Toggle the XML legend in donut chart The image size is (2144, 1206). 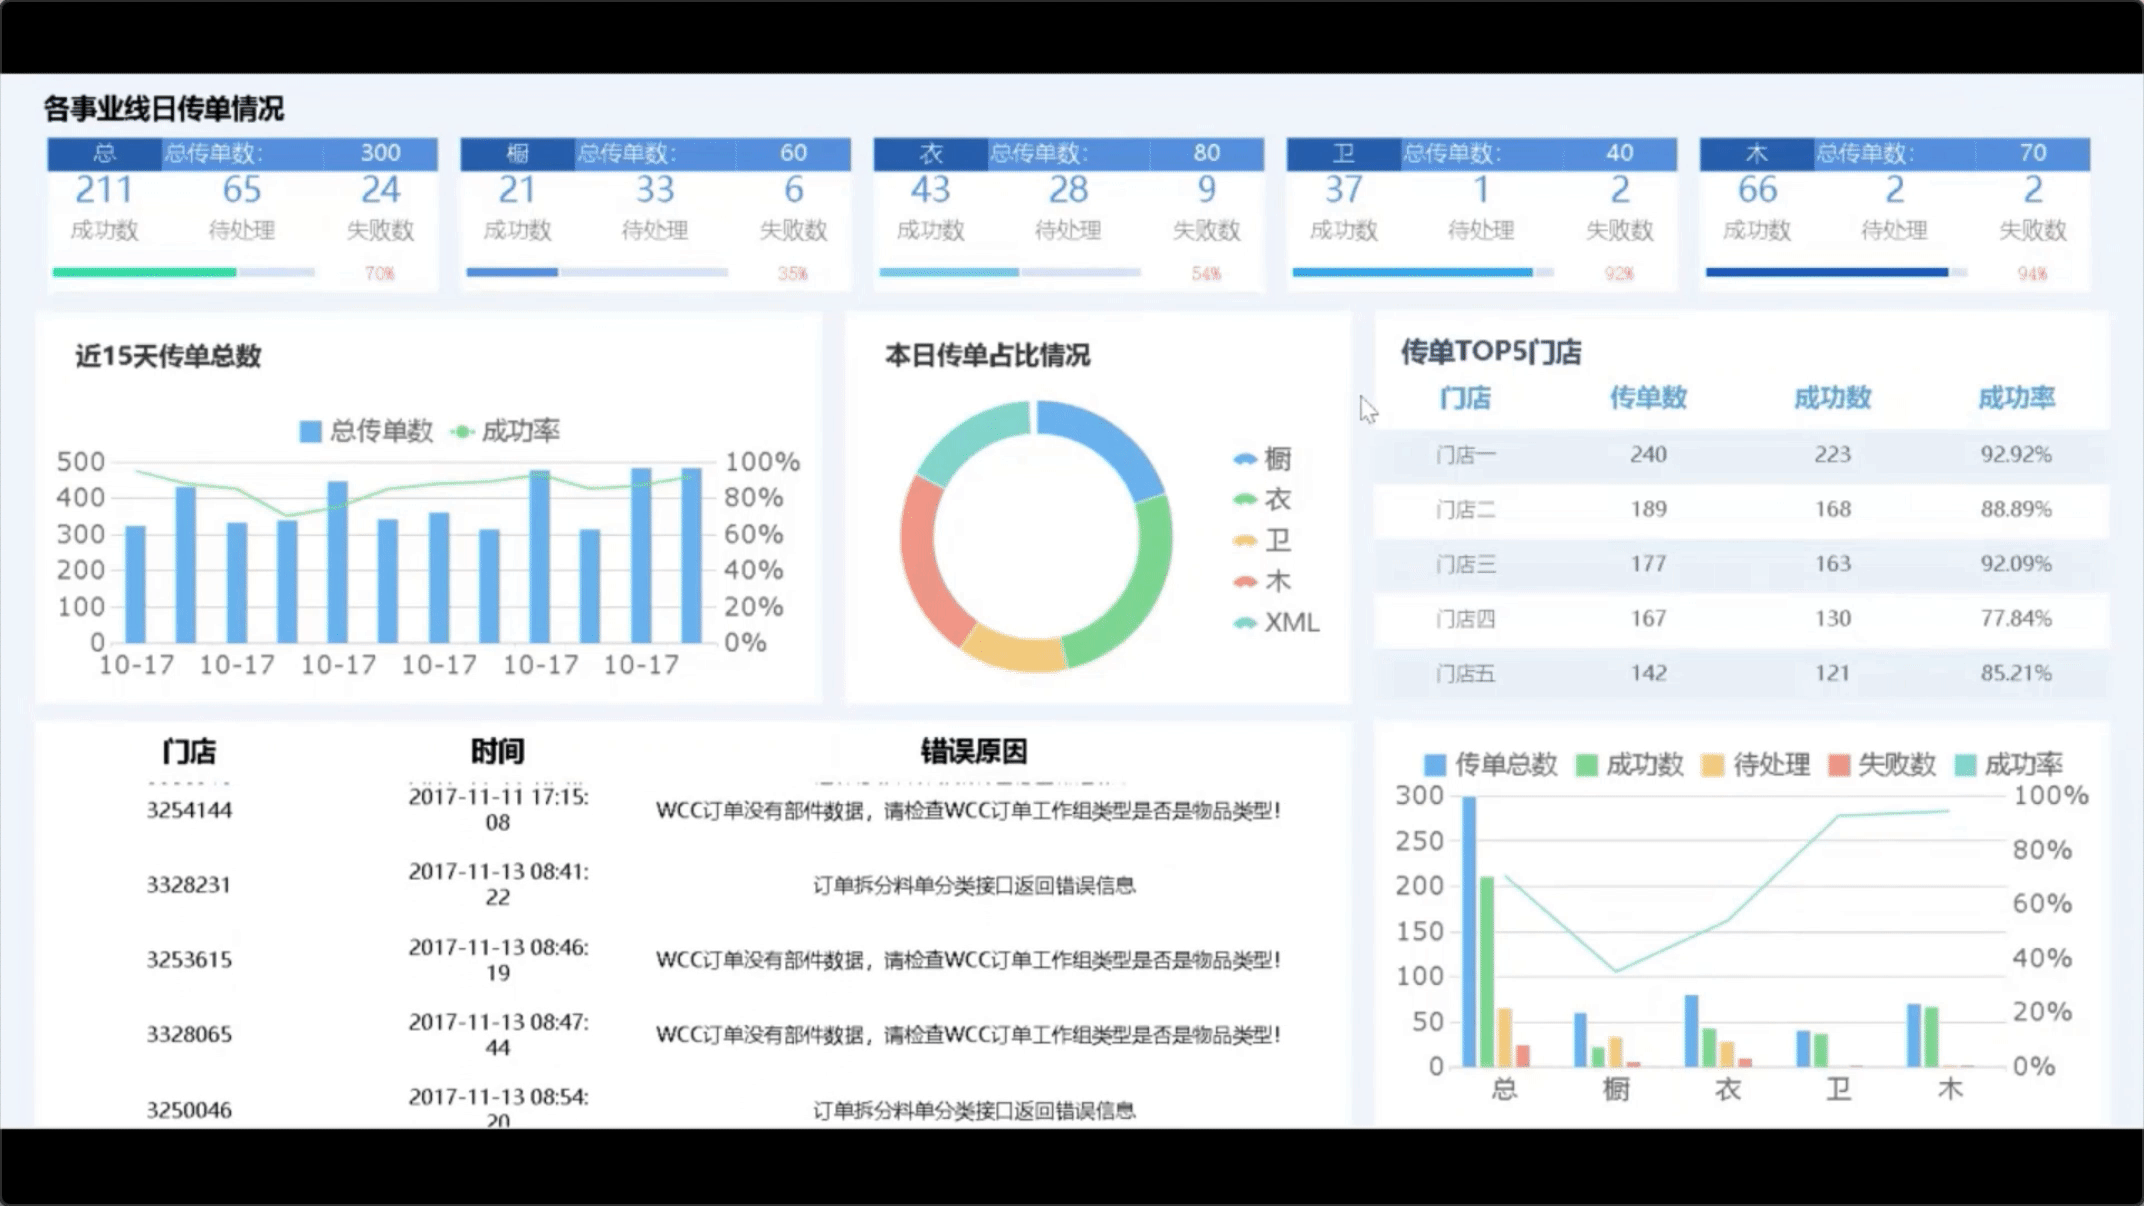[x=1277, y=622]
